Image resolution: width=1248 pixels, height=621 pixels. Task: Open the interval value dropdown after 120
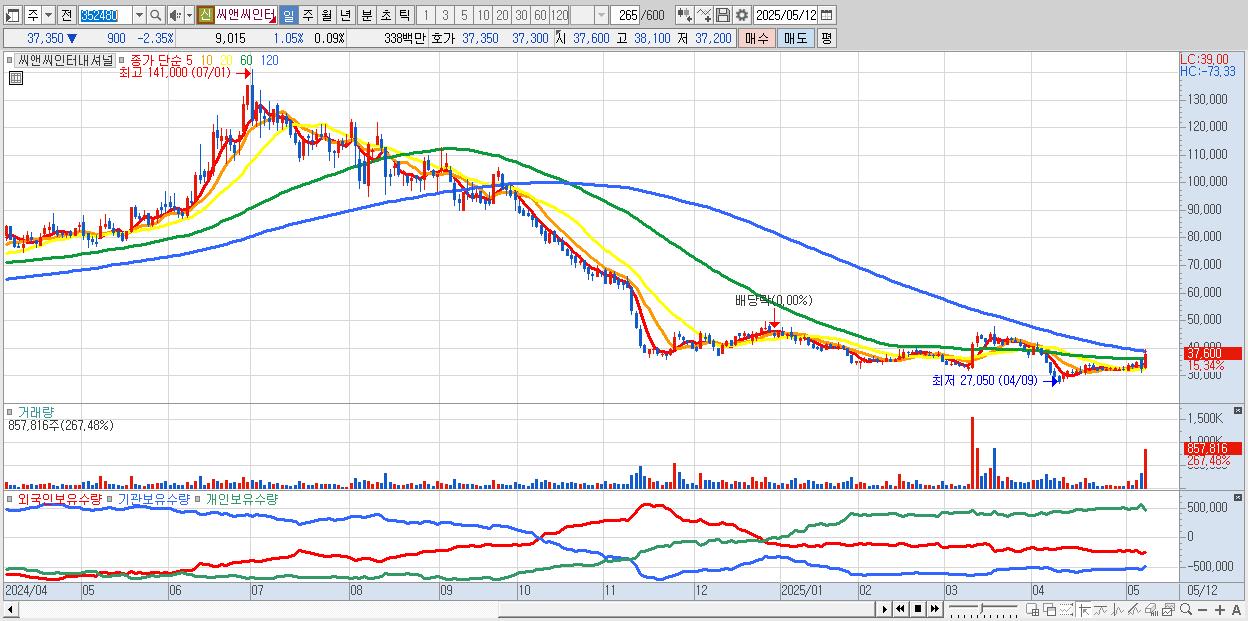coord(600,15)
